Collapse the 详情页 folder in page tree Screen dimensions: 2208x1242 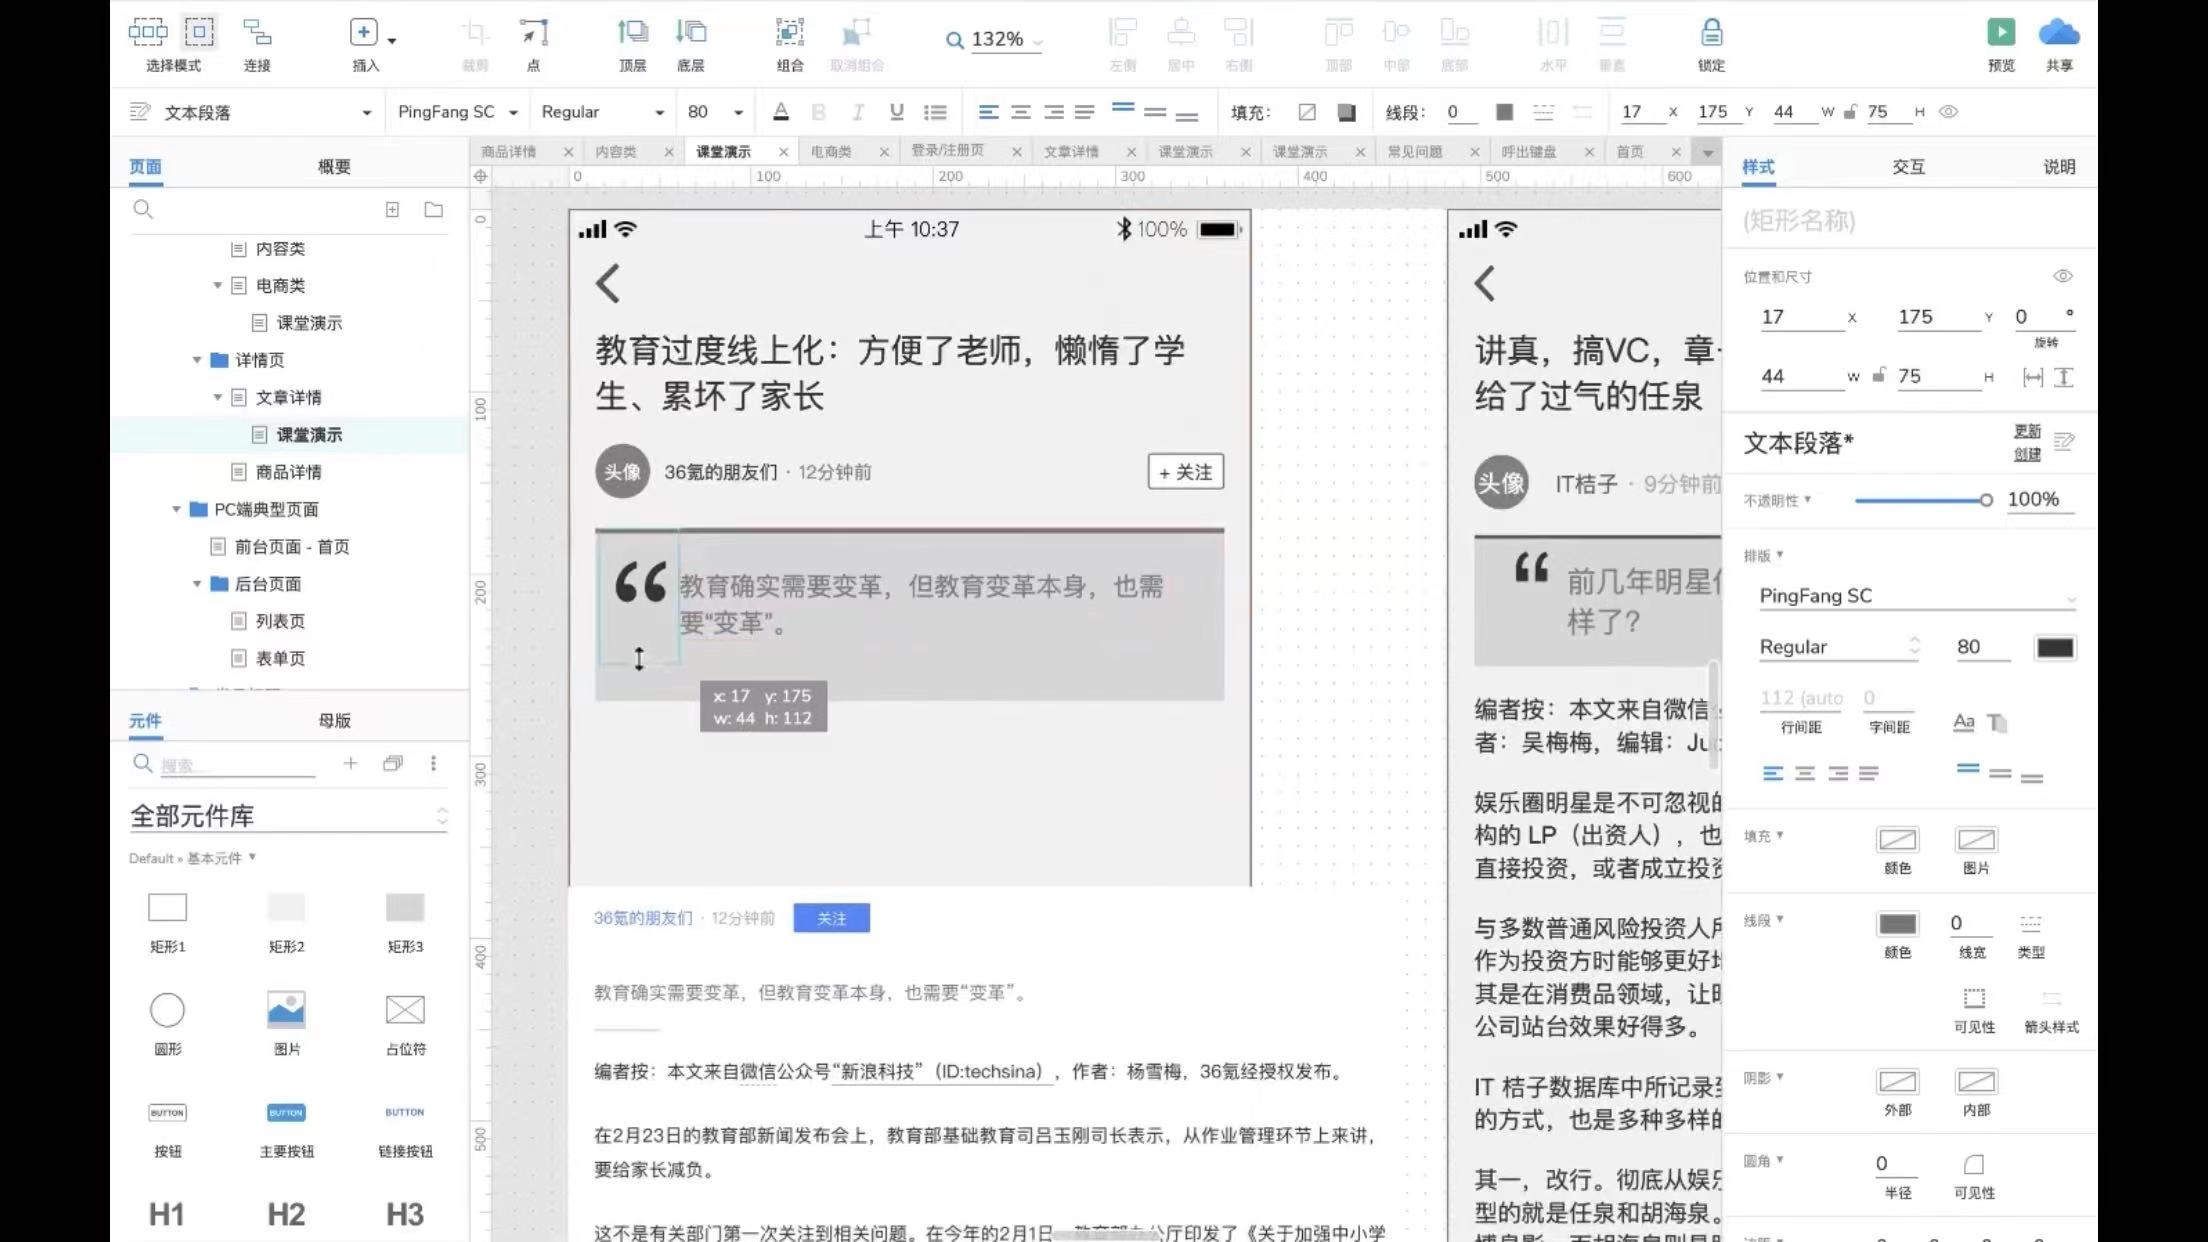(197, 360)
